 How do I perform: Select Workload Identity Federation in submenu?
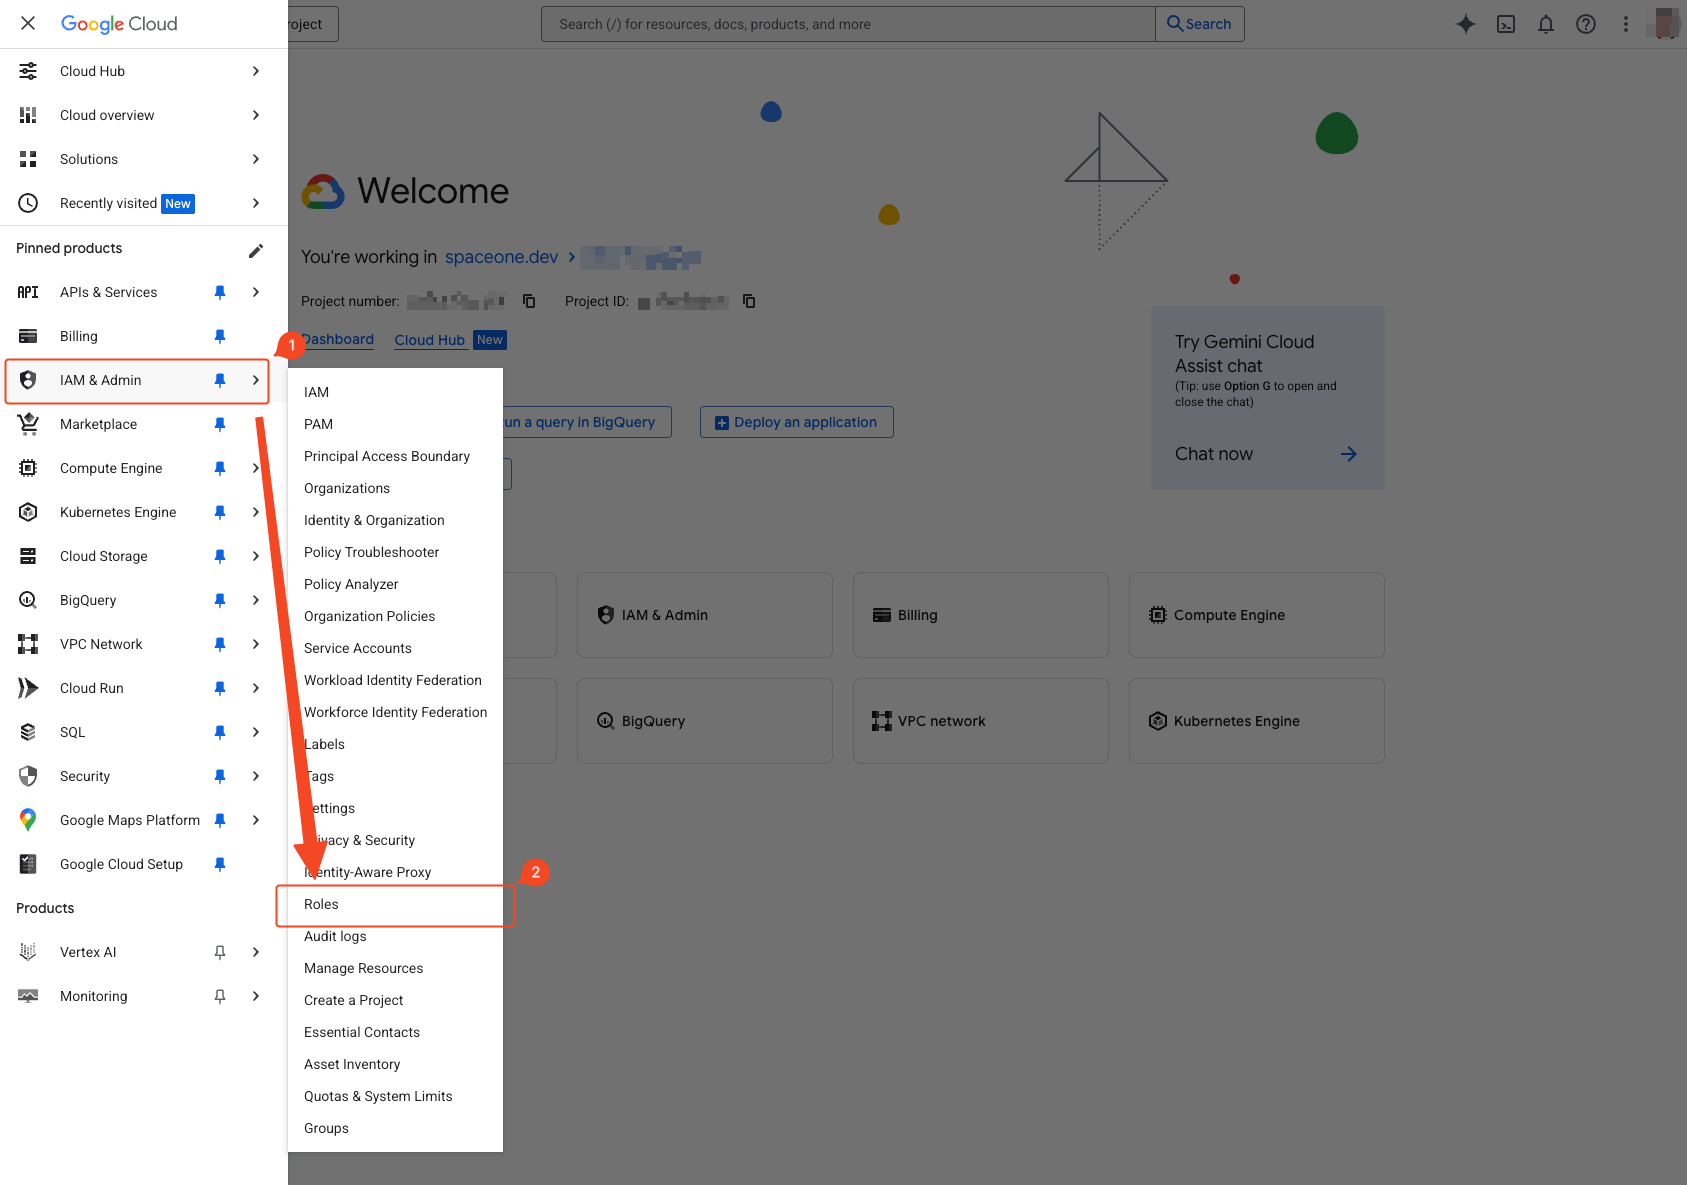point(395,680)
